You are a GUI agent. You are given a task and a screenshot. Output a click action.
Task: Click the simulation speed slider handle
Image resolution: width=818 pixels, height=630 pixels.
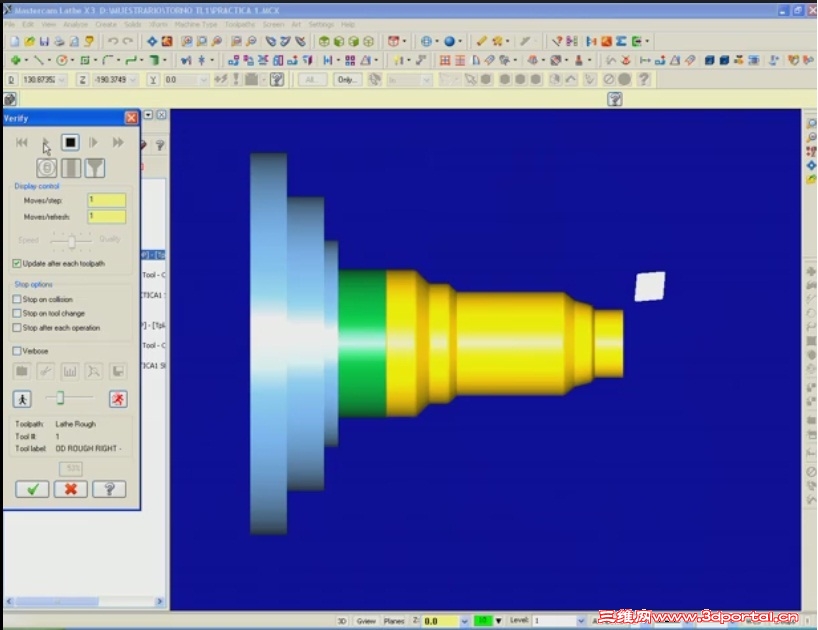point(60,398)
